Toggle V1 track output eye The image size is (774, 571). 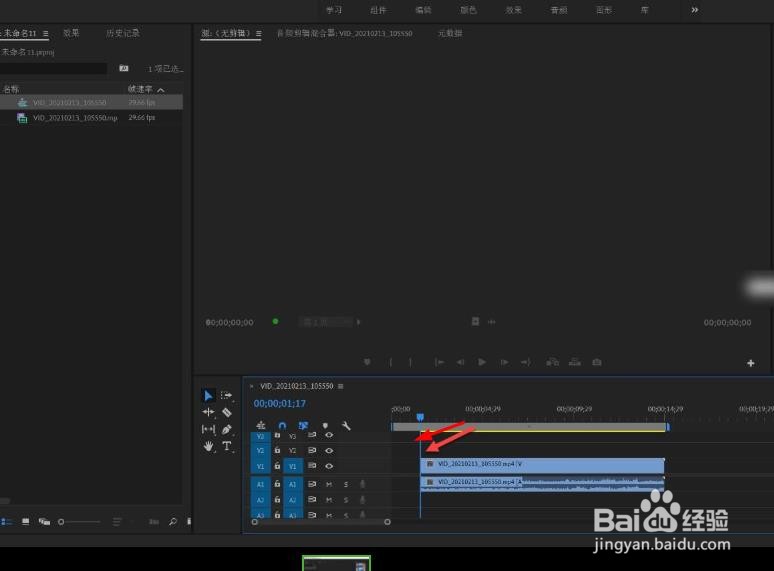click(x=329, y=466)
